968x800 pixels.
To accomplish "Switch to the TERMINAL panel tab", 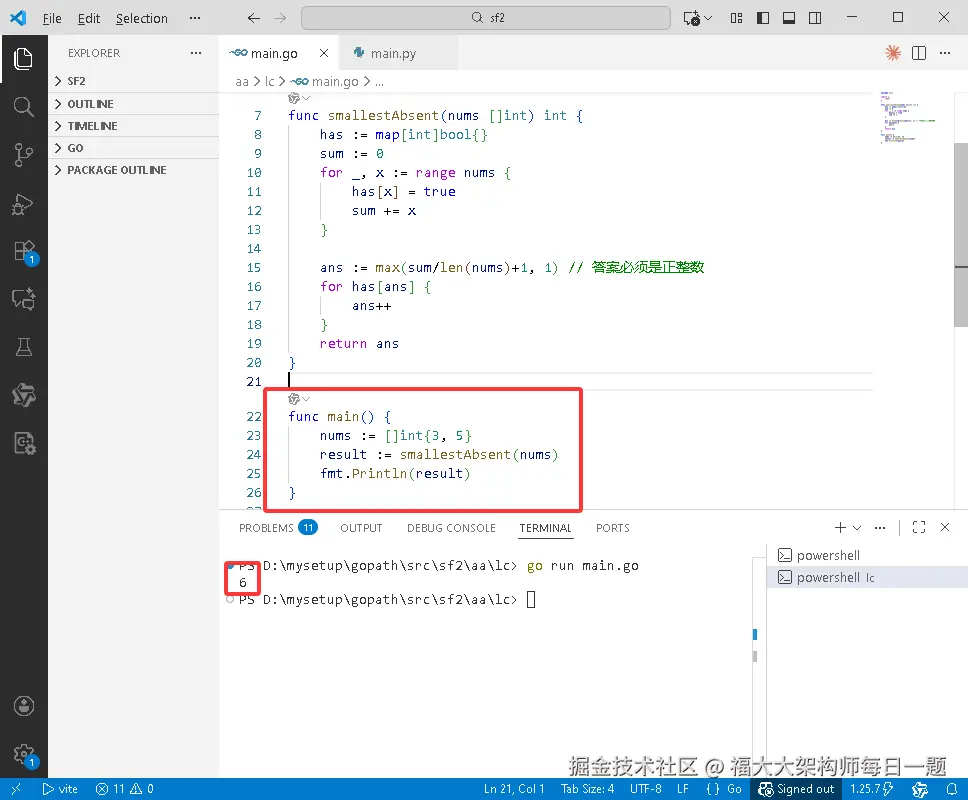I will [545, 528].
